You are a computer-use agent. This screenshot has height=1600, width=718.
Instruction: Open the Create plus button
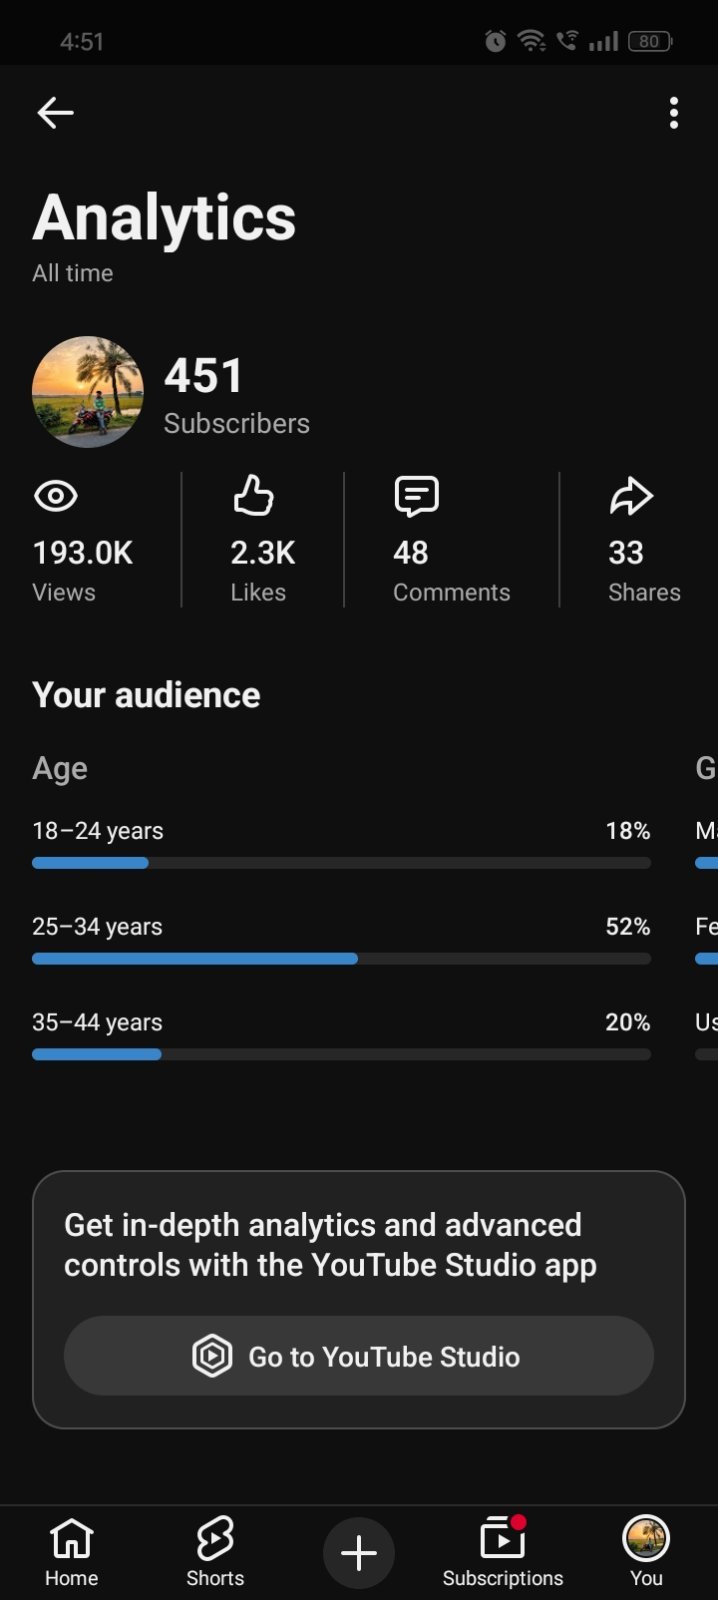[359, 1553]
